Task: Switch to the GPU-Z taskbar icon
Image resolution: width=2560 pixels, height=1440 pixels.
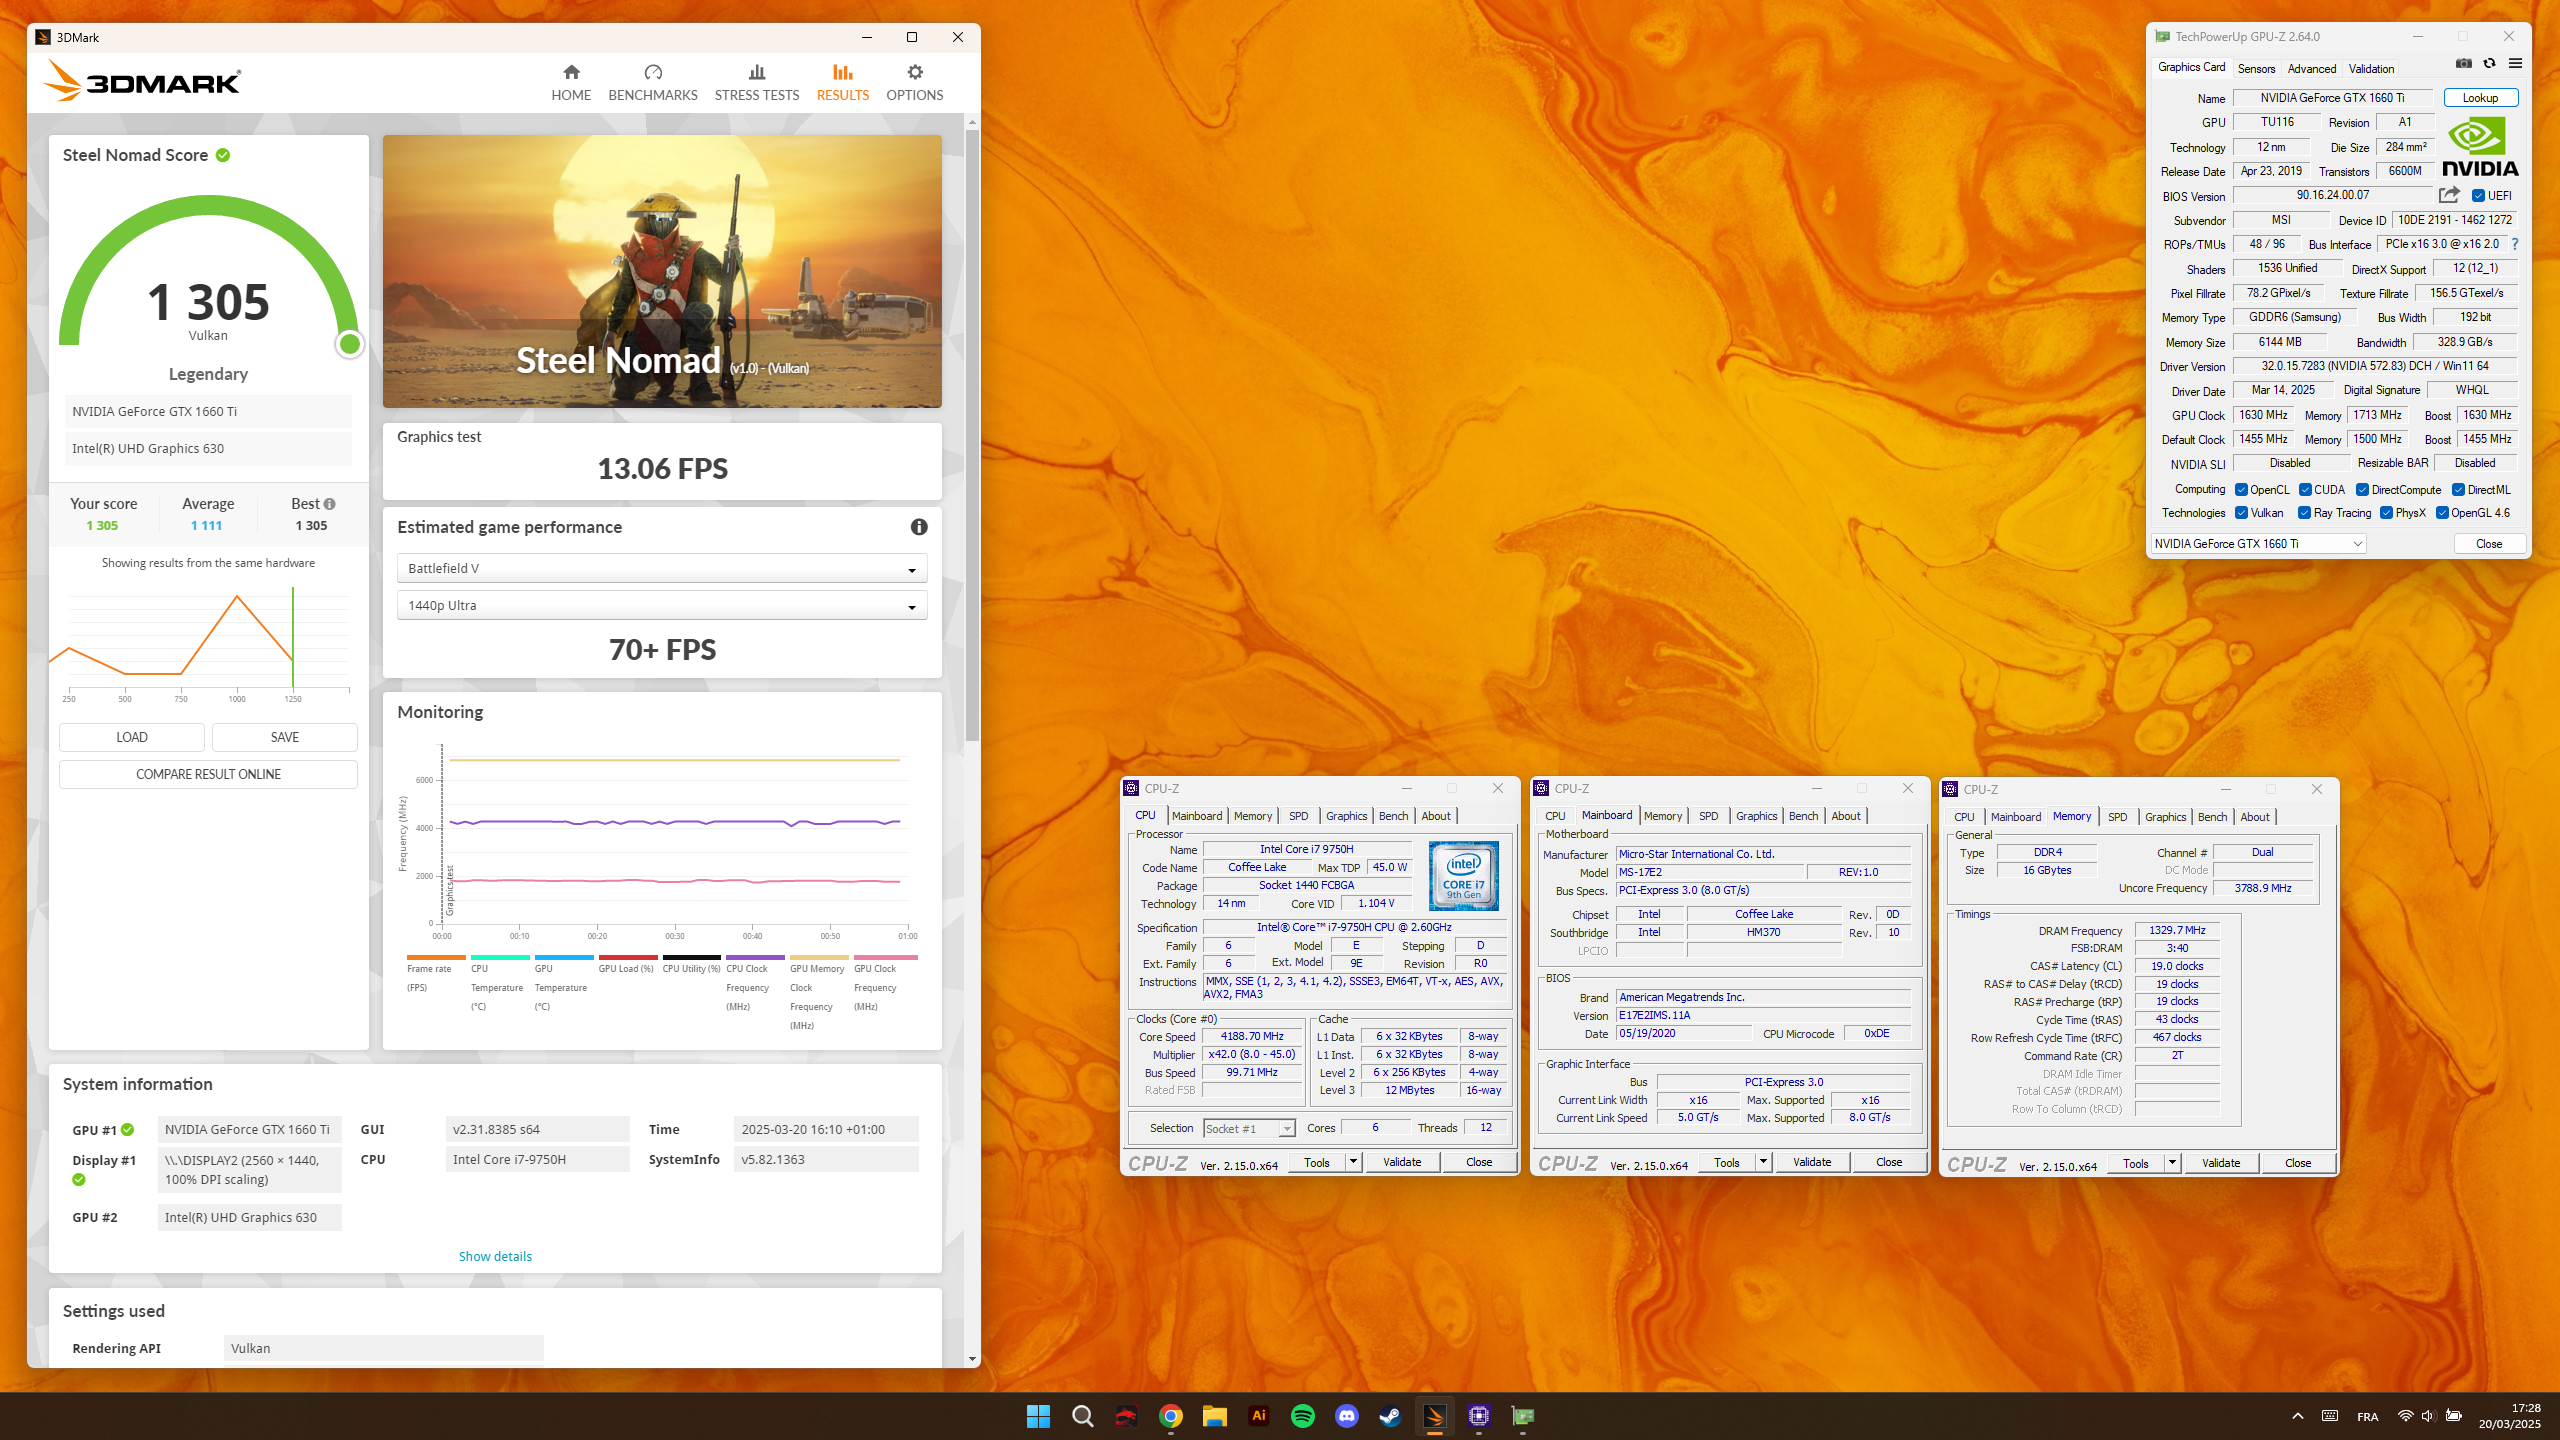Action: (1522, 1416)
